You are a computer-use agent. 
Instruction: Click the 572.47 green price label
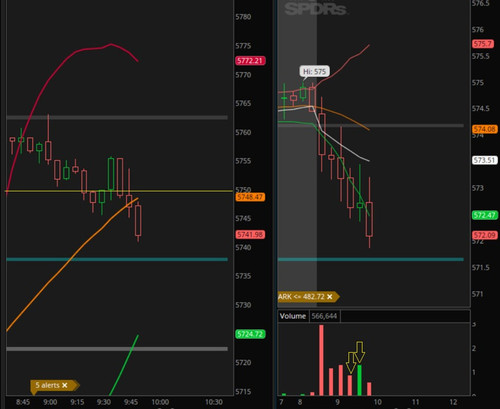coord(485,215)
